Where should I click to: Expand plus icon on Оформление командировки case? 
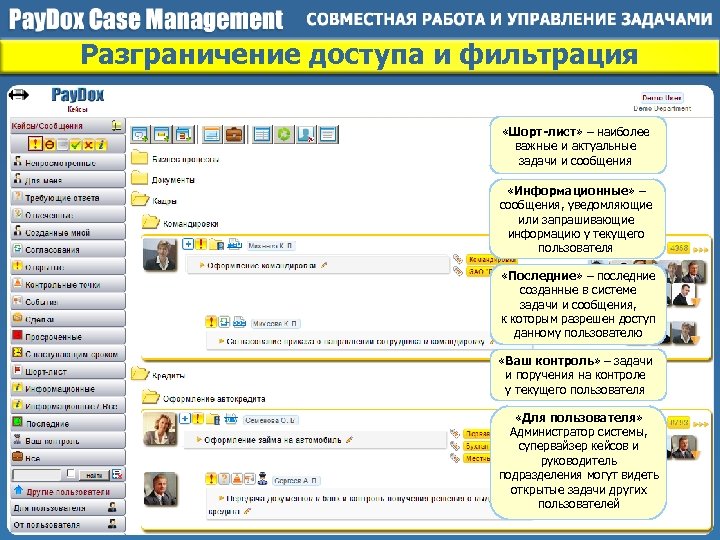(188, 244)
